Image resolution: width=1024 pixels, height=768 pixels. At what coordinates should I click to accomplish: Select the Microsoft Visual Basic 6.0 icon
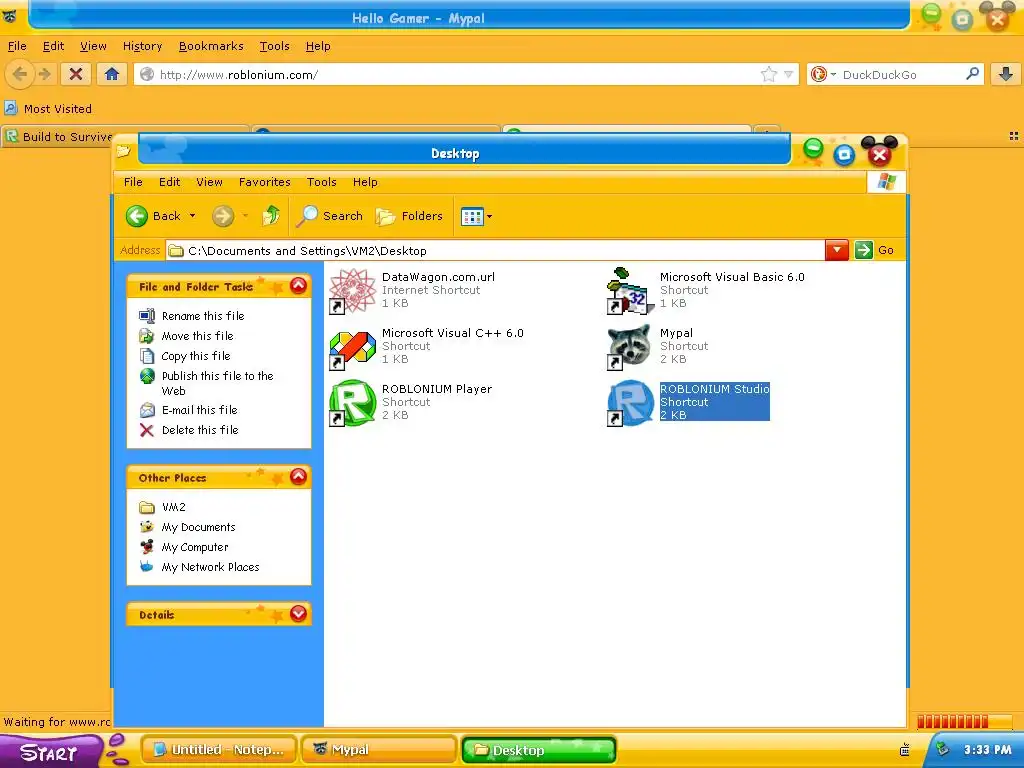click(630, 291)
